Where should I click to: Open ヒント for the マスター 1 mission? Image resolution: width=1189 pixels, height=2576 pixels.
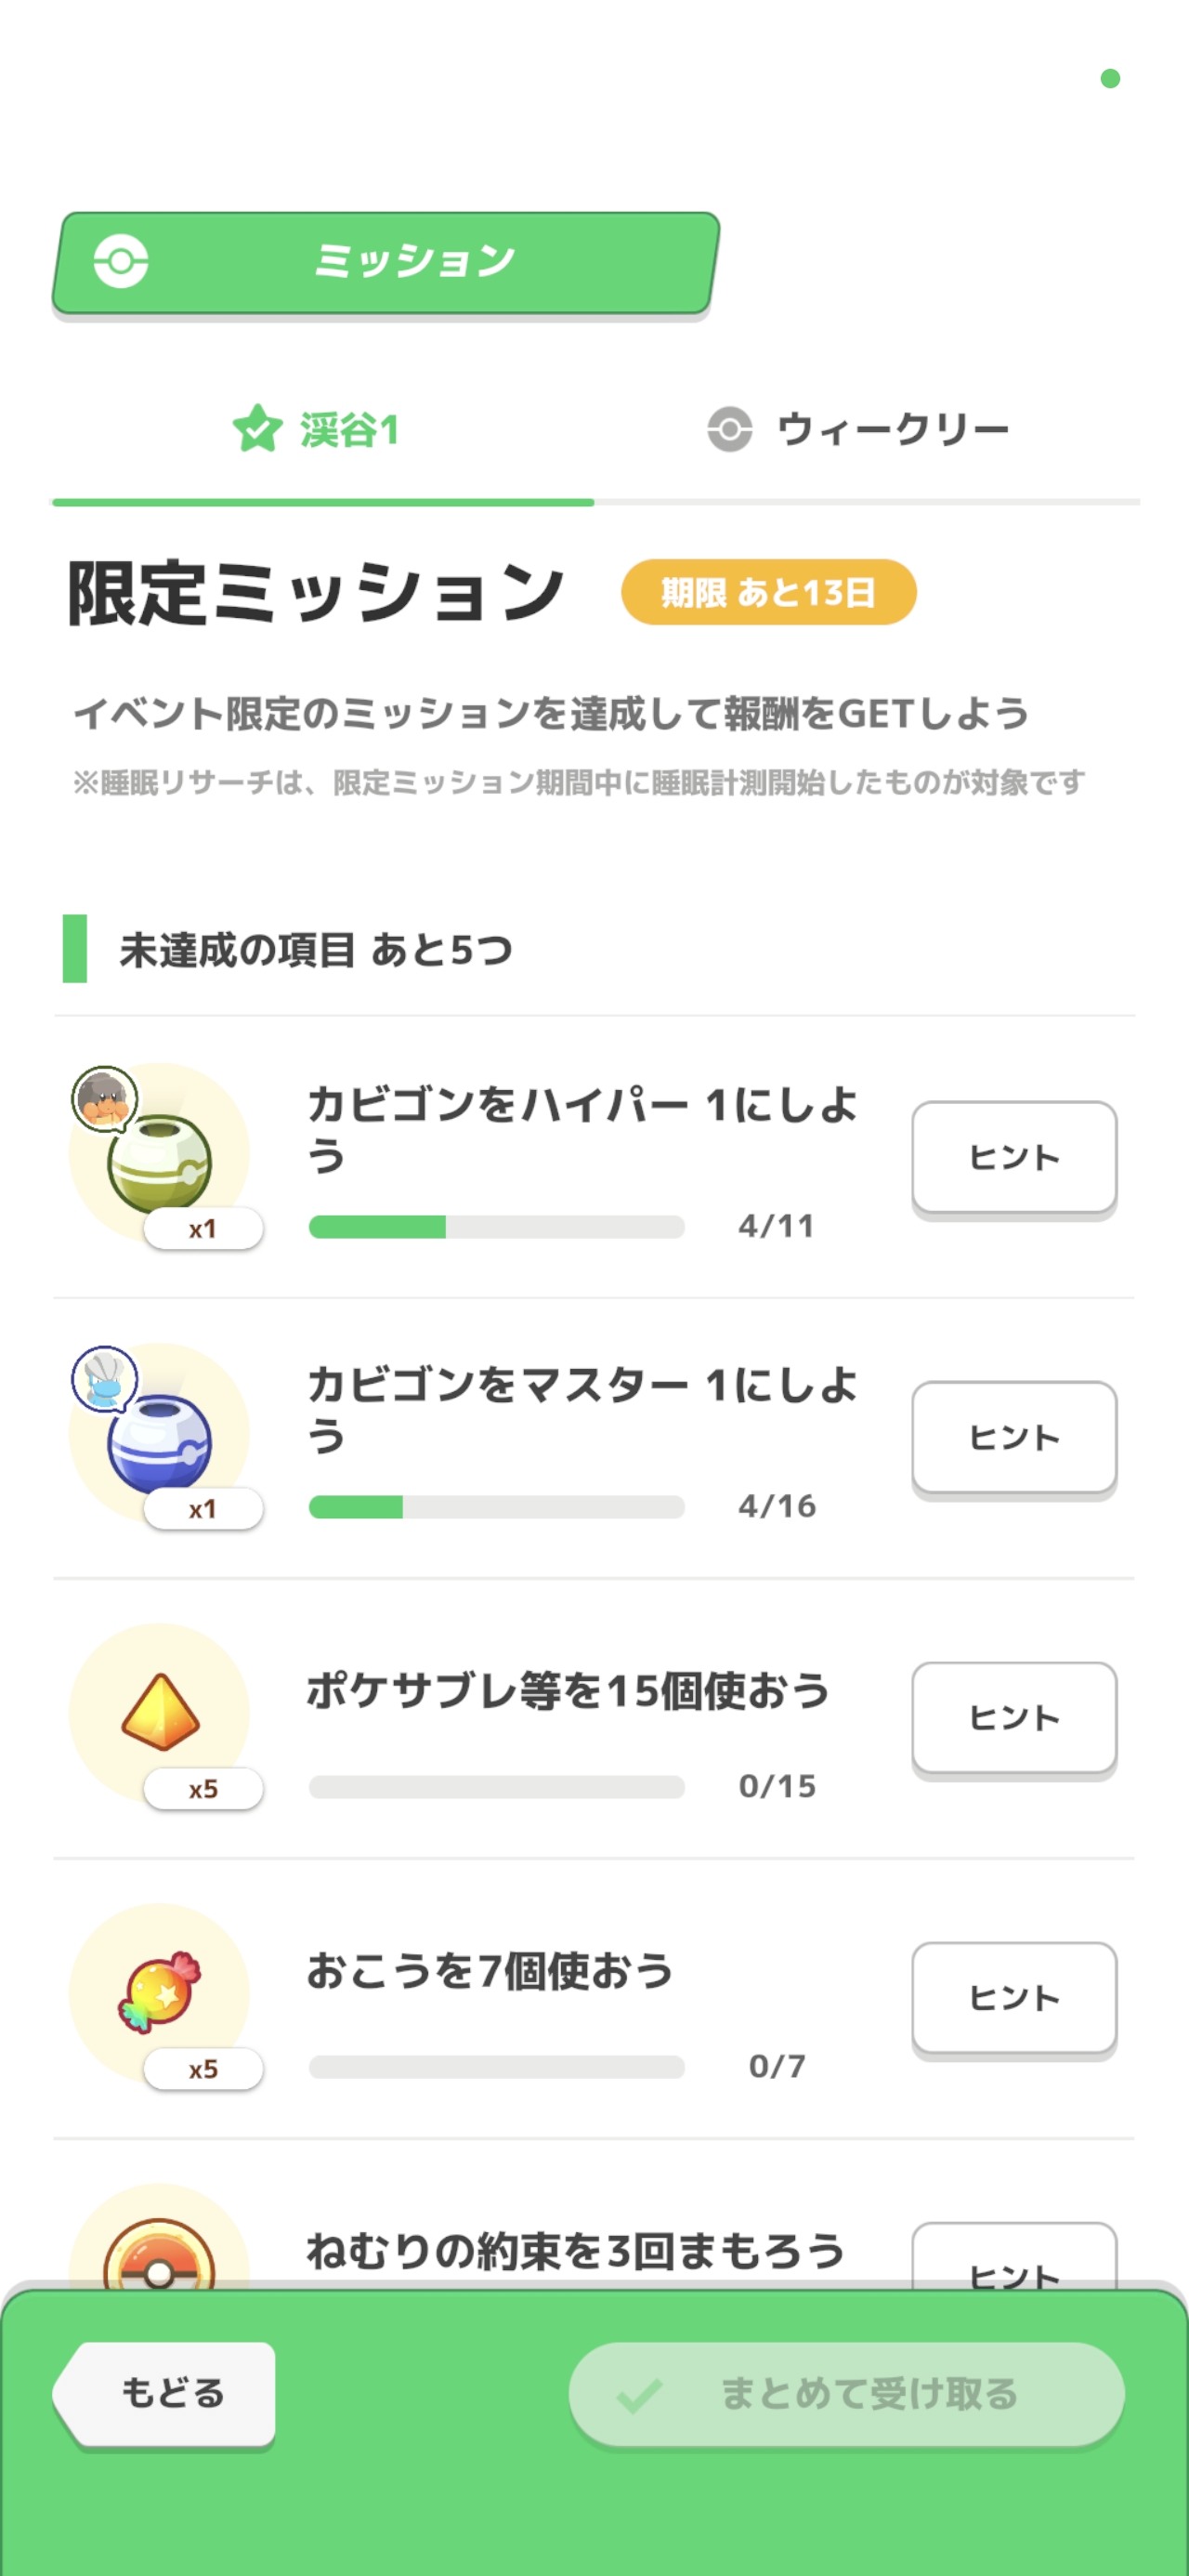1013,1438
